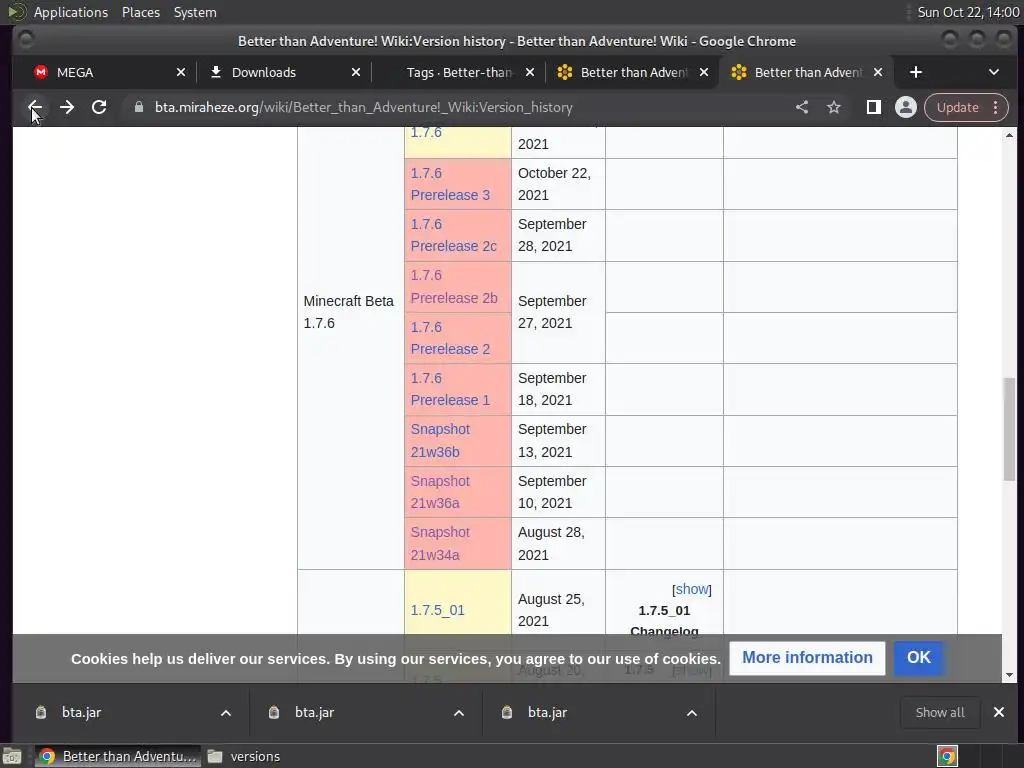Click scrollbar up arrow
The image size is (1024, 768).
coord(1009,135)
